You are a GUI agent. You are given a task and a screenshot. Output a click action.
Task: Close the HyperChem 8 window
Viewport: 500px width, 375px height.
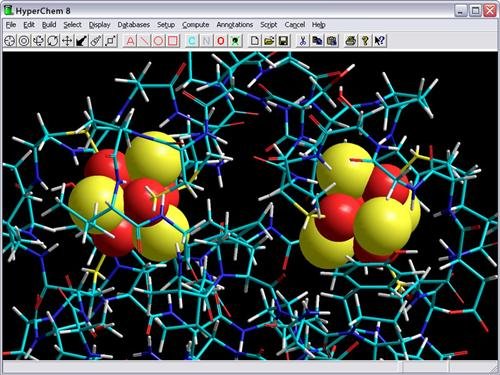coord(490,11)
